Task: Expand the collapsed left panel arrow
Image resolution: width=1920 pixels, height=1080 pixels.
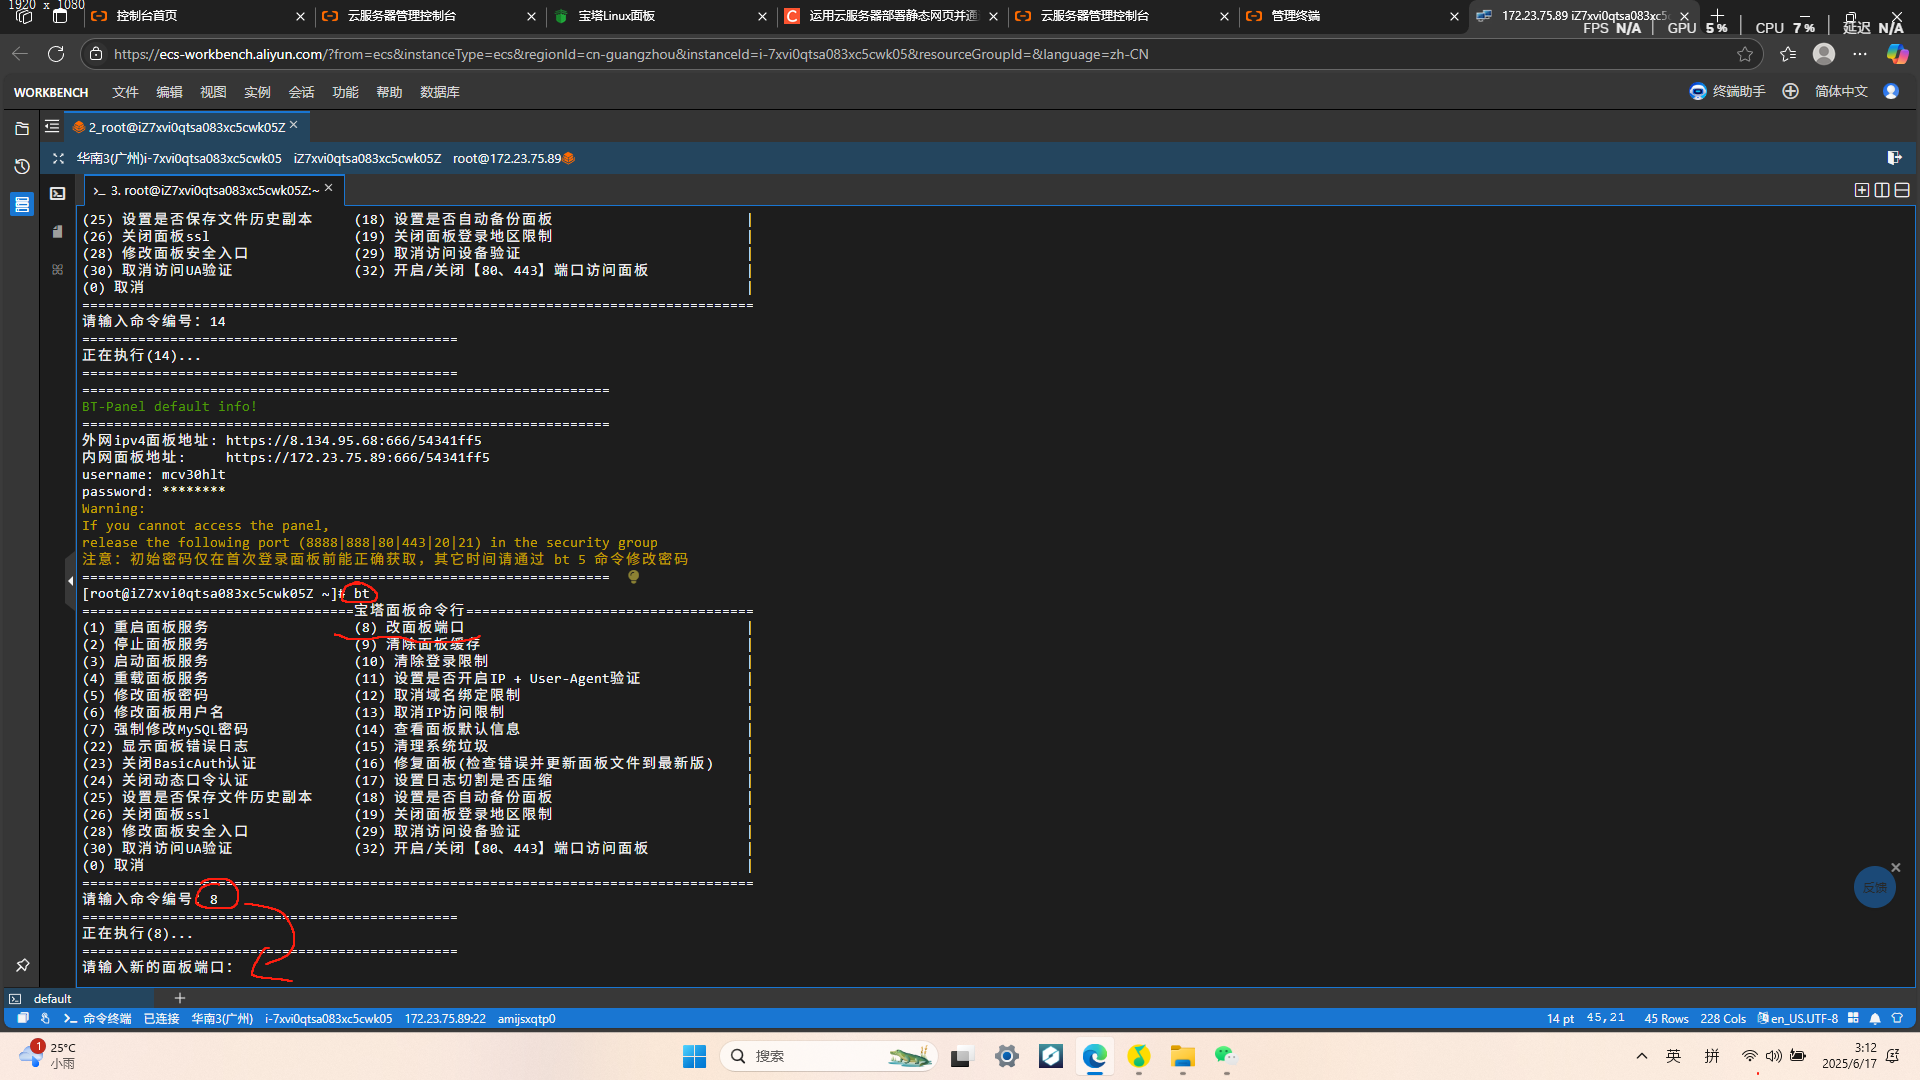Action: tap(70, 580)
